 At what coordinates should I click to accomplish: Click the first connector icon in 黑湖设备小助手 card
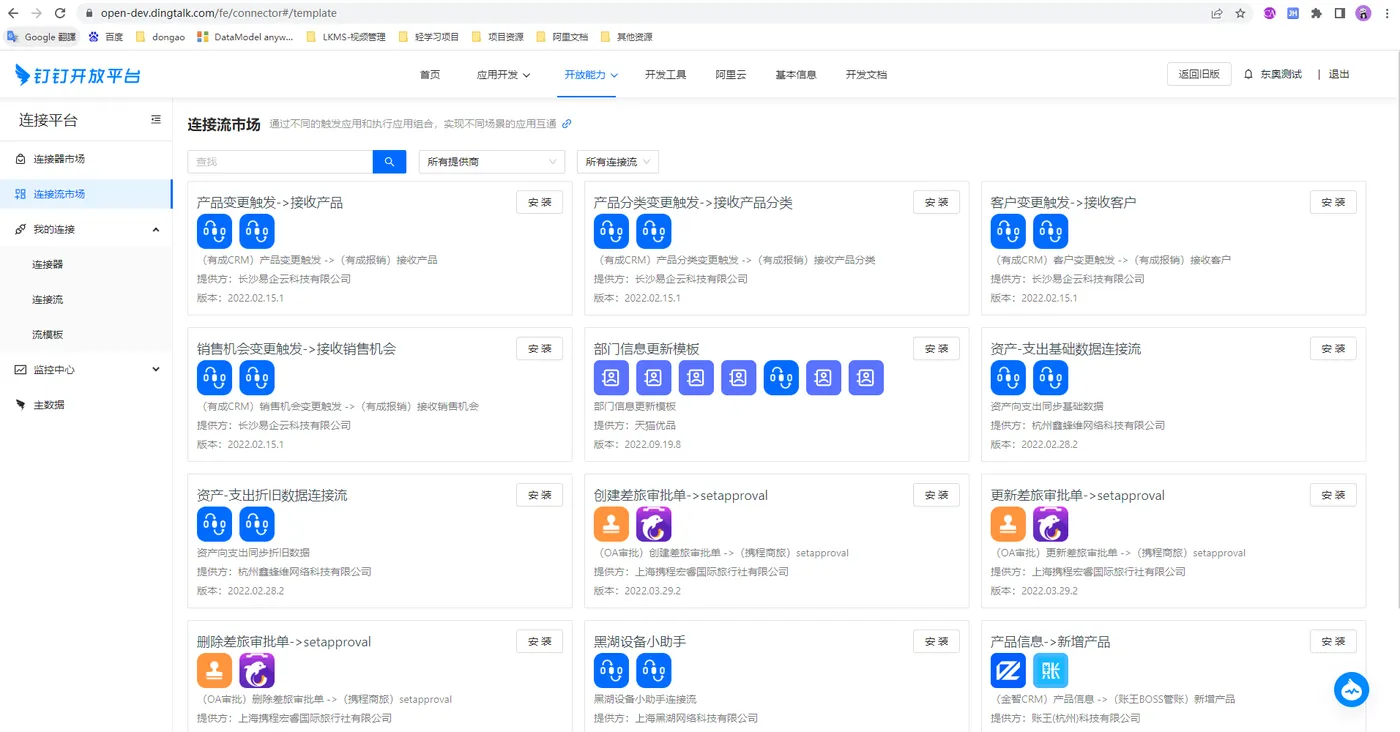611,670
